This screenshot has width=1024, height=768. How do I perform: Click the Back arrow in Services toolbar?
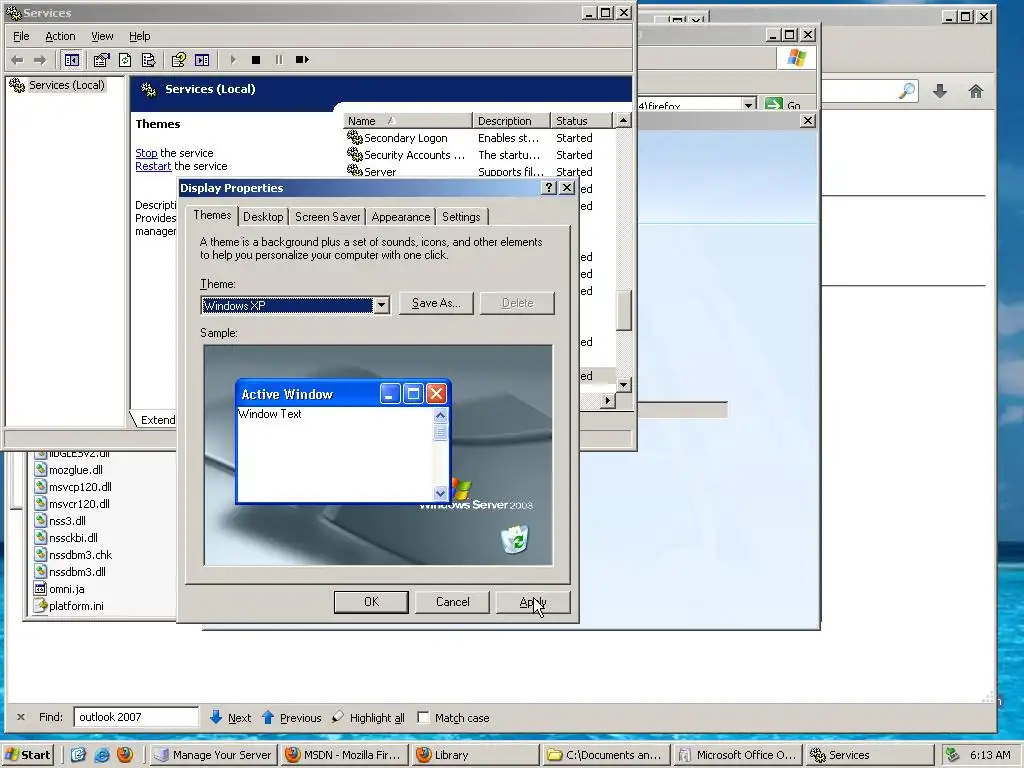pos(18,60)
